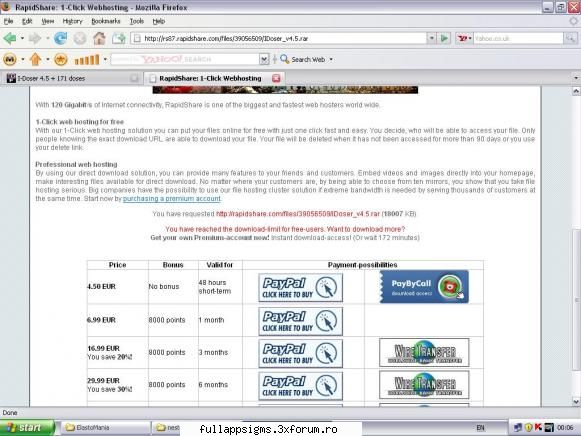The width and height of the screenshot is (581, 436).
Task: Click PayPal button for 6.99 EUR plan
Action: pos(300,321)
